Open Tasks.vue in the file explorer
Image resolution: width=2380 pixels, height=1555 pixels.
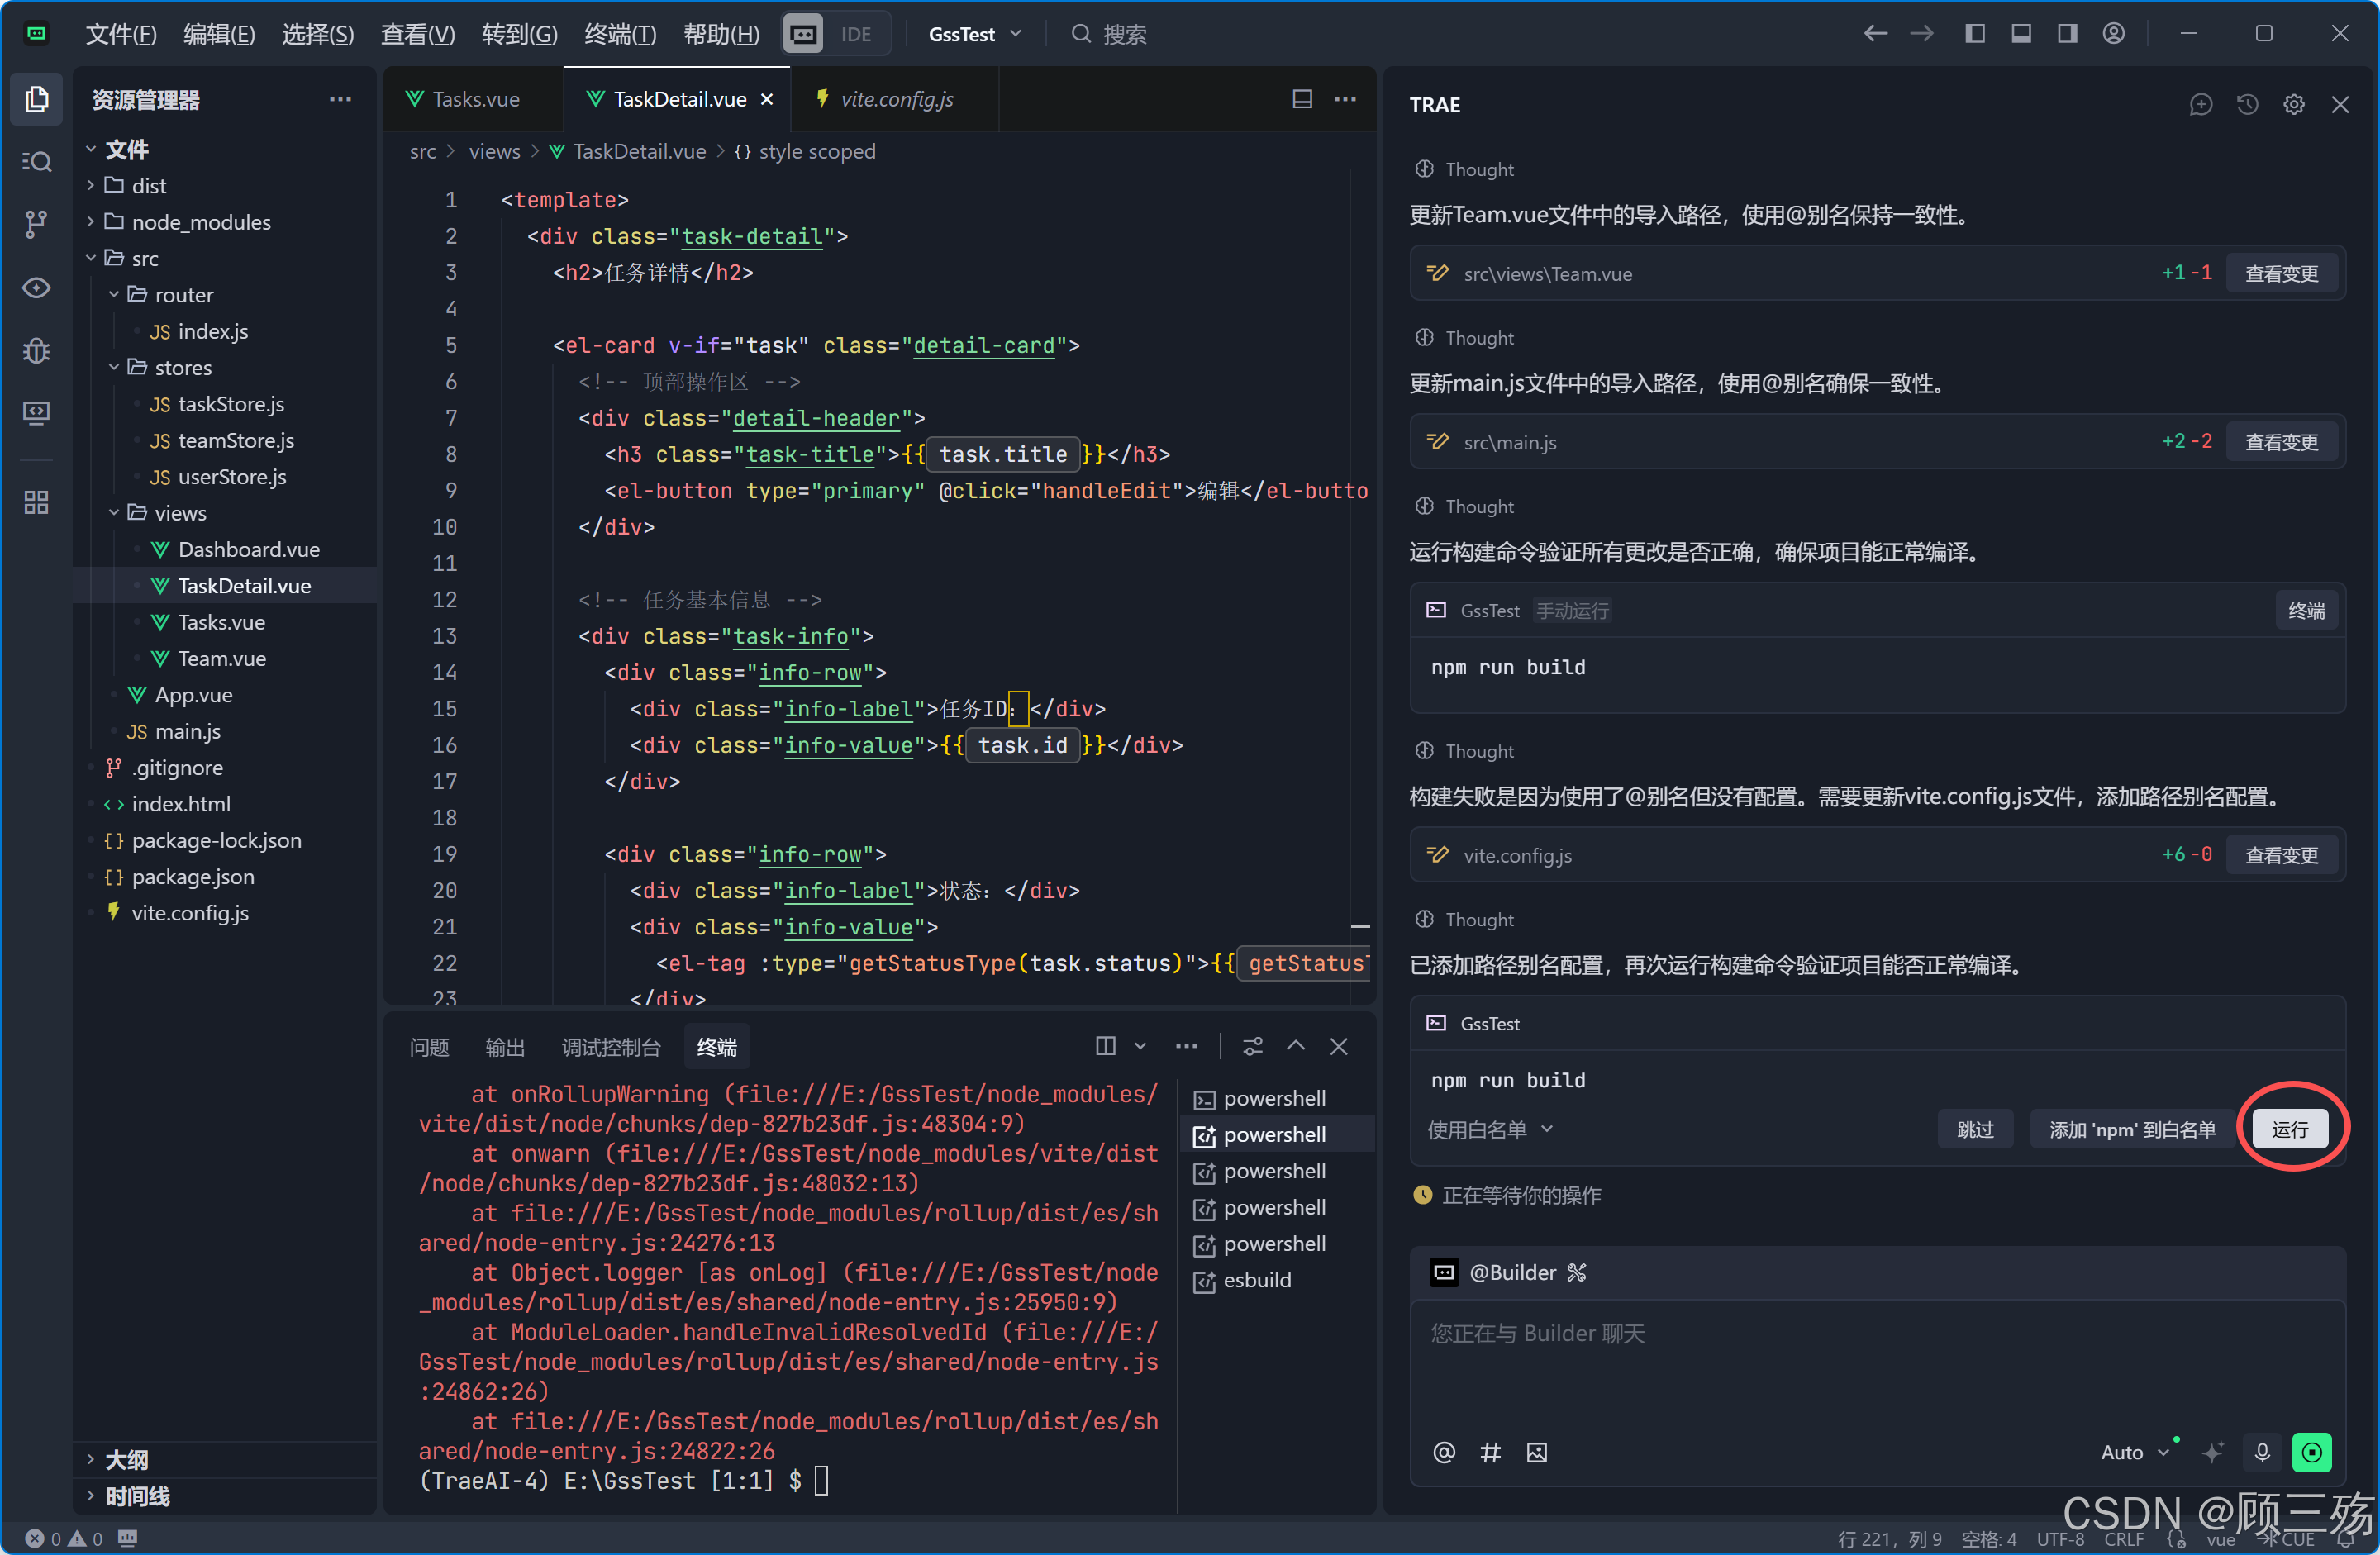[221, 622]
